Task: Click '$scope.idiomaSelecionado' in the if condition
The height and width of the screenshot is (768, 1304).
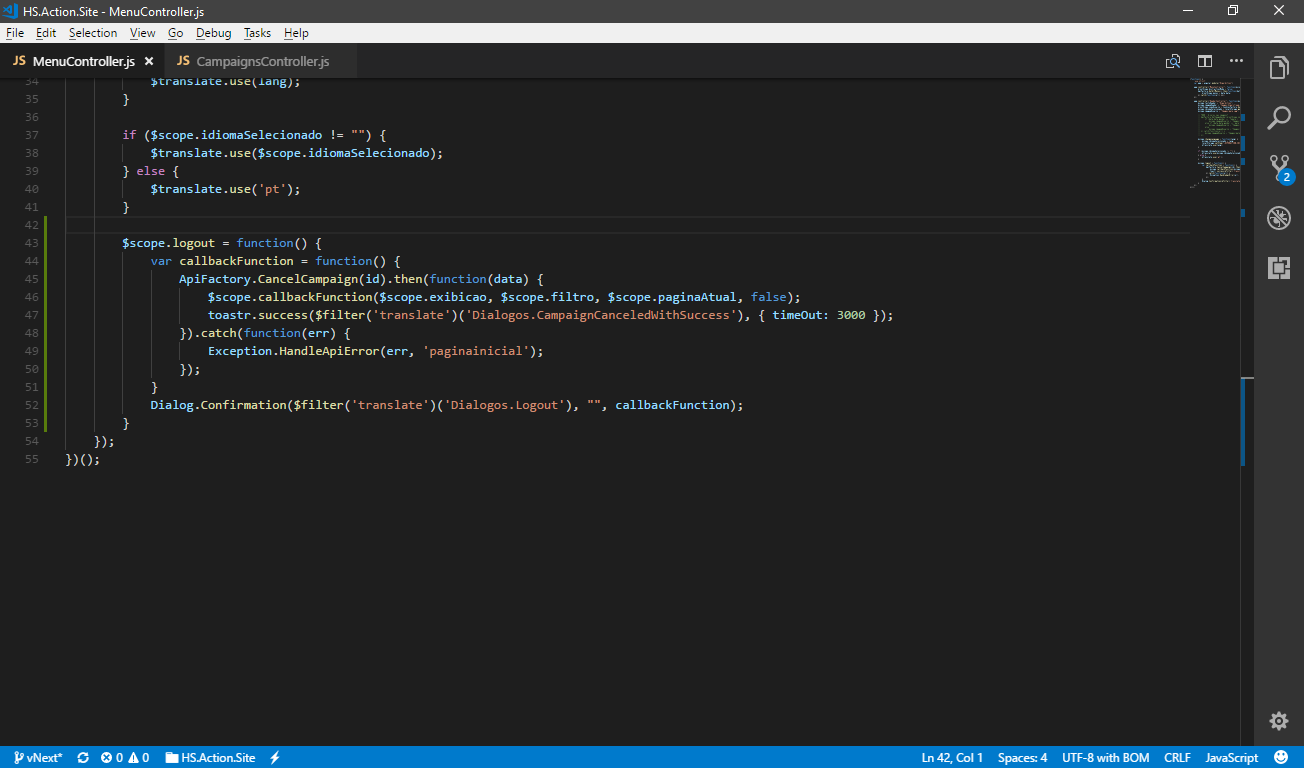Action: pyautogui.click(x=236, y=135)
